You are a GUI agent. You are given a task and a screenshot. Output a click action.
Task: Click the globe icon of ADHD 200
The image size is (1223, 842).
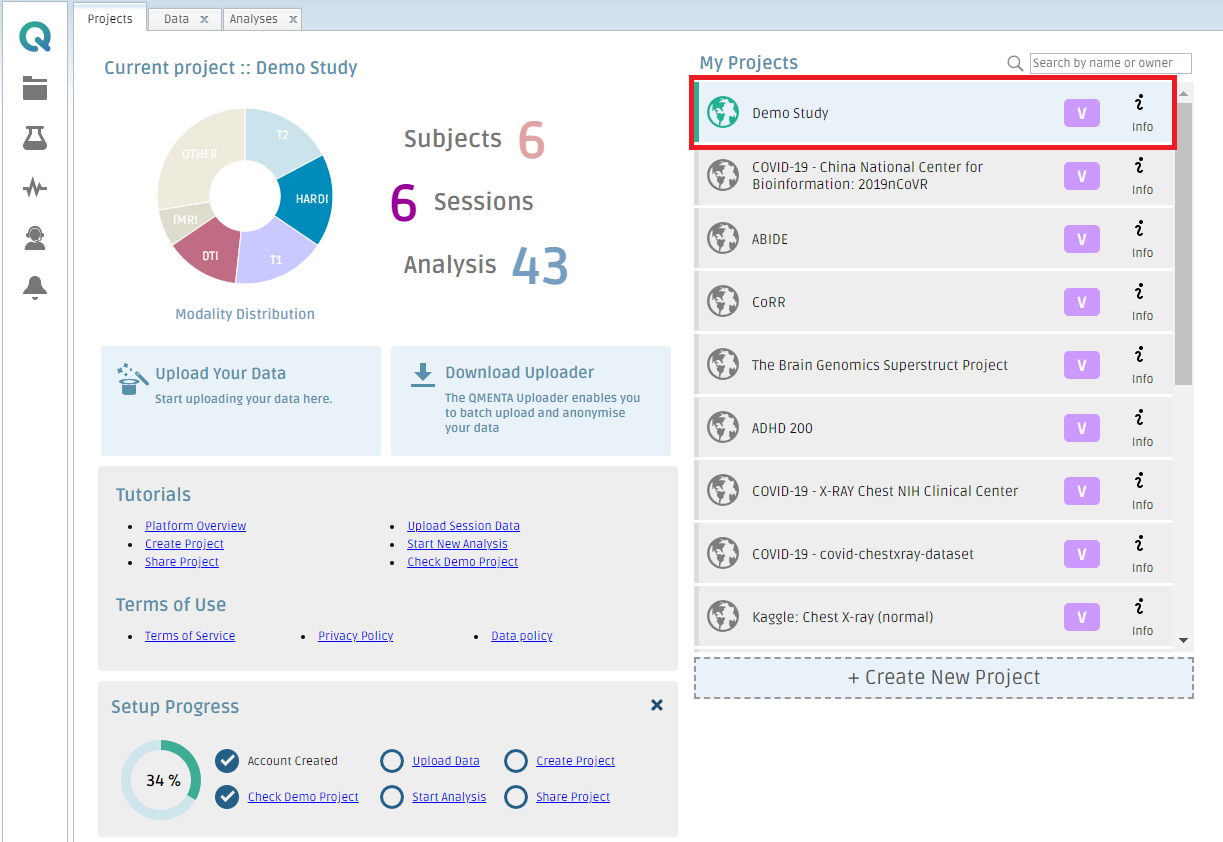click(x=722, y=428)
